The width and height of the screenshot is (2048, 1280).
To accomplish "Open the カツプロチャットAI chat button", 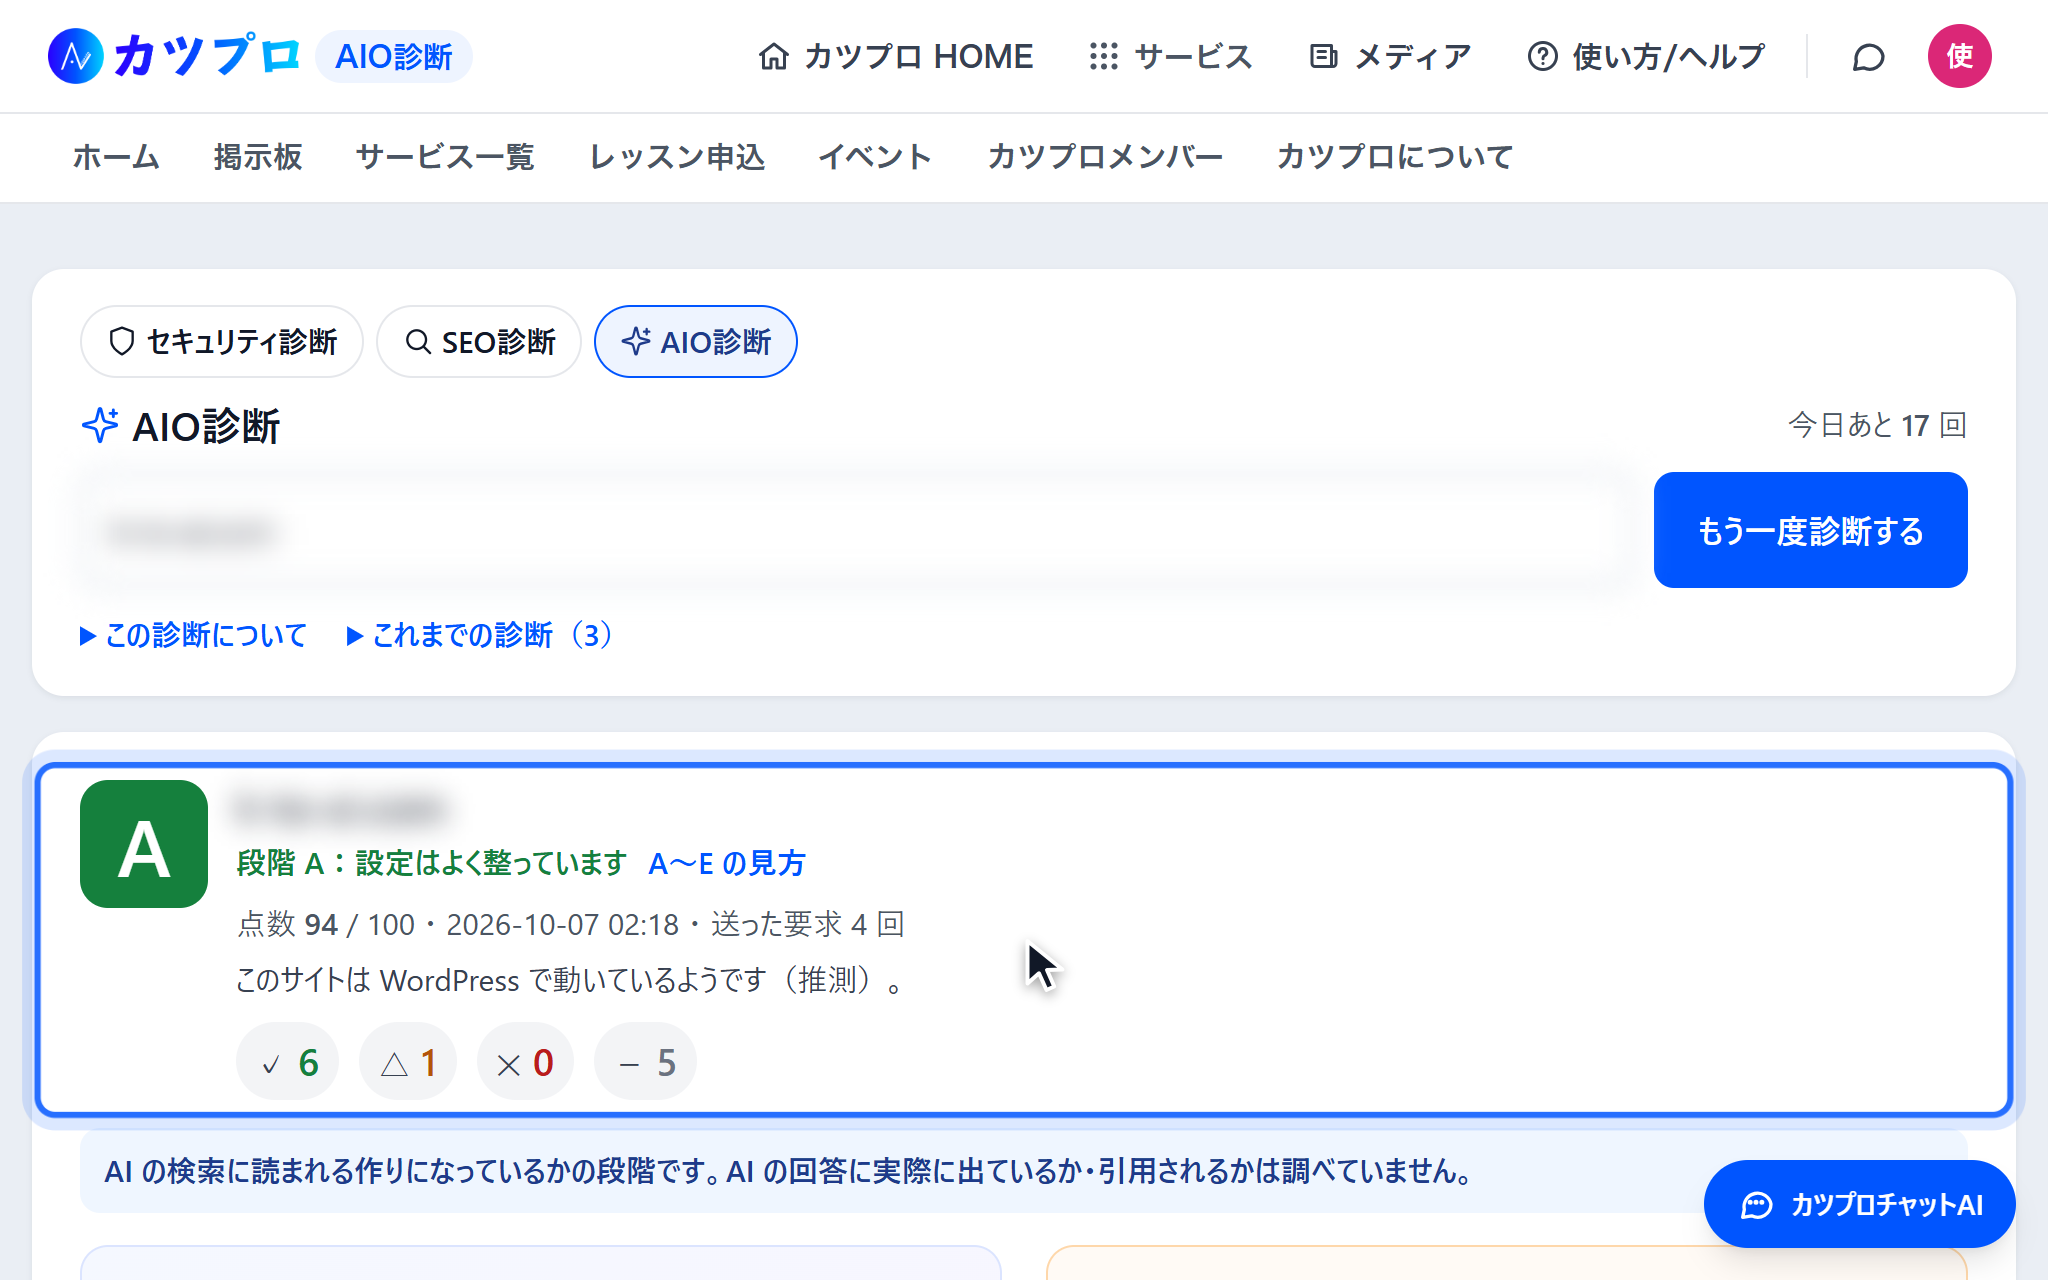I will [1859, 1205].
